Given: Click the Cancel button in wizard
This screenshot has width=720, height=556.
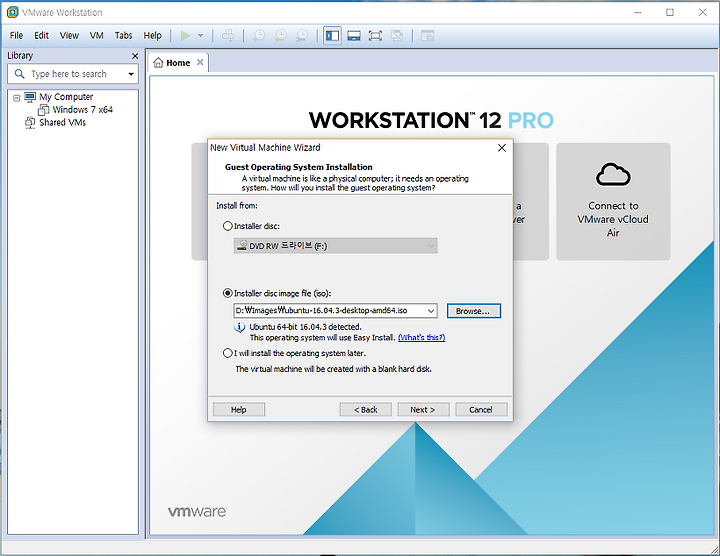Looking at the screenshot, I should point(481,410).
